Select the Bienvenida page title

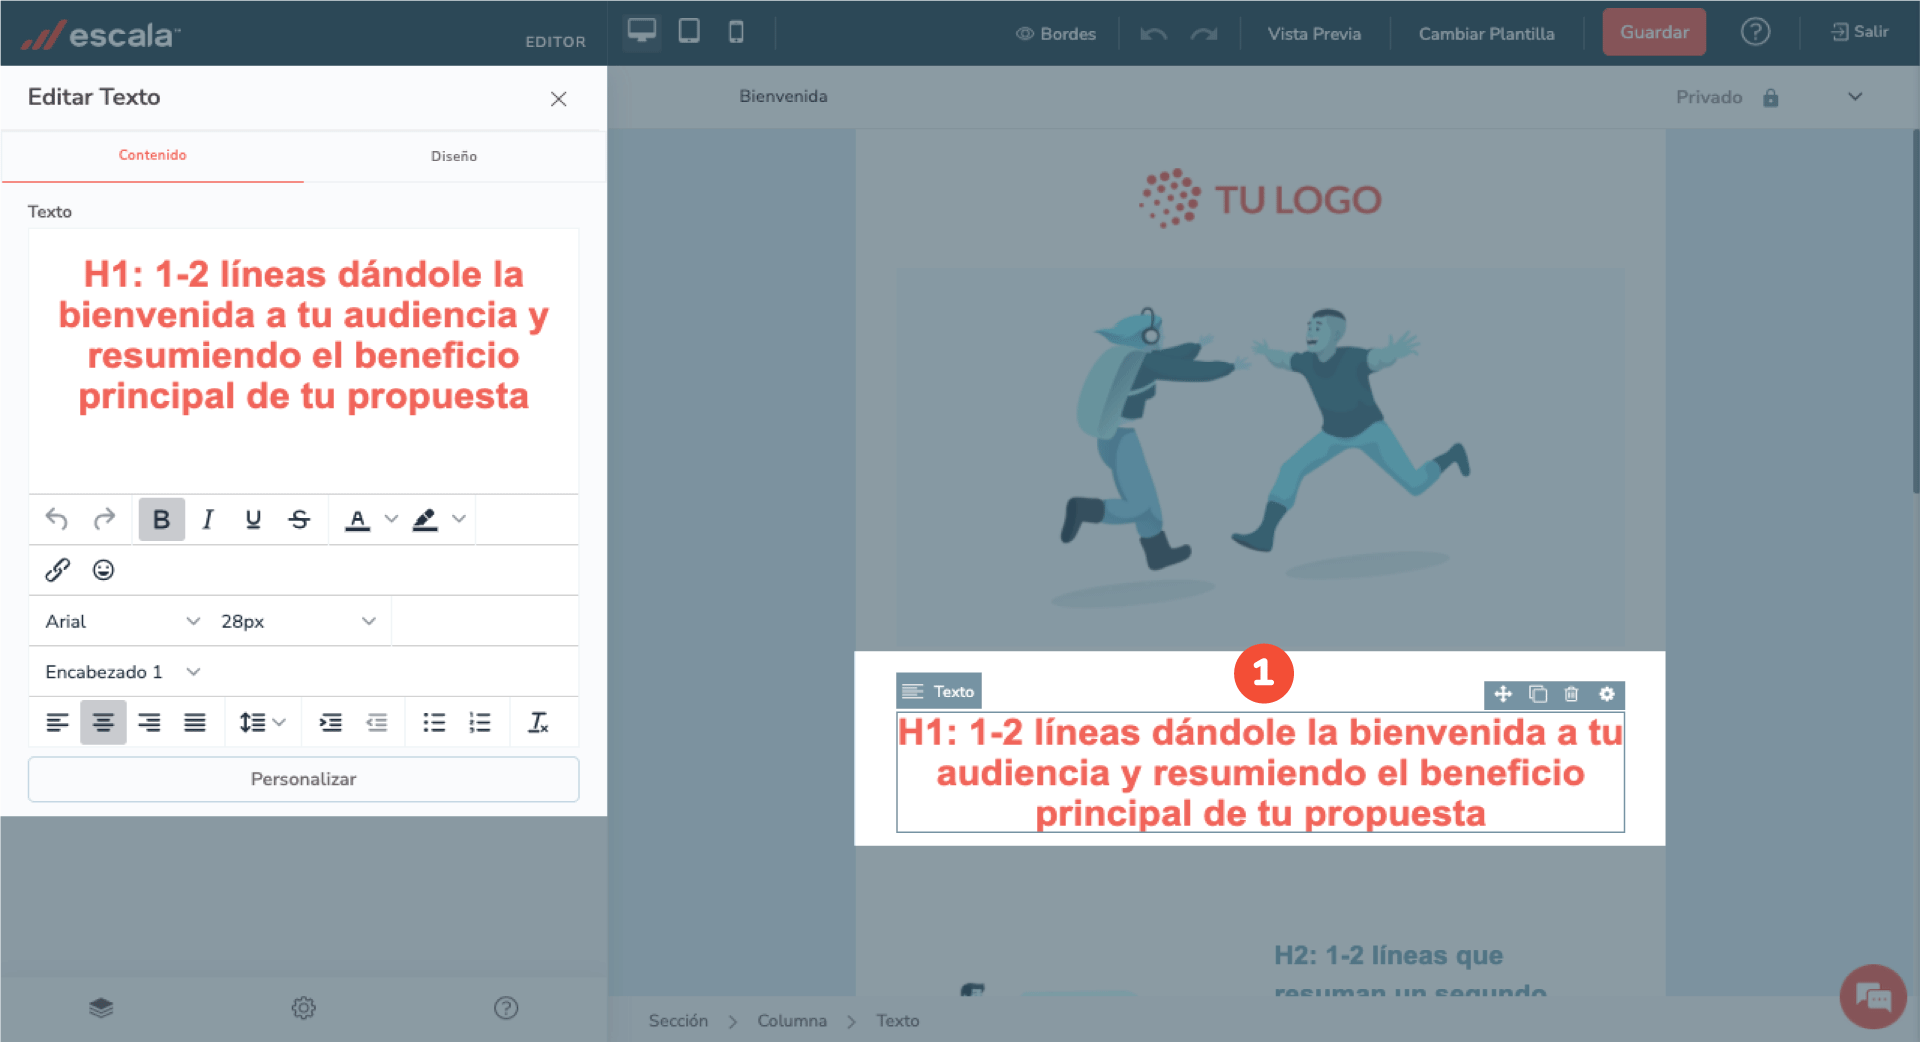pyautogui.click(x=783, y=96)
